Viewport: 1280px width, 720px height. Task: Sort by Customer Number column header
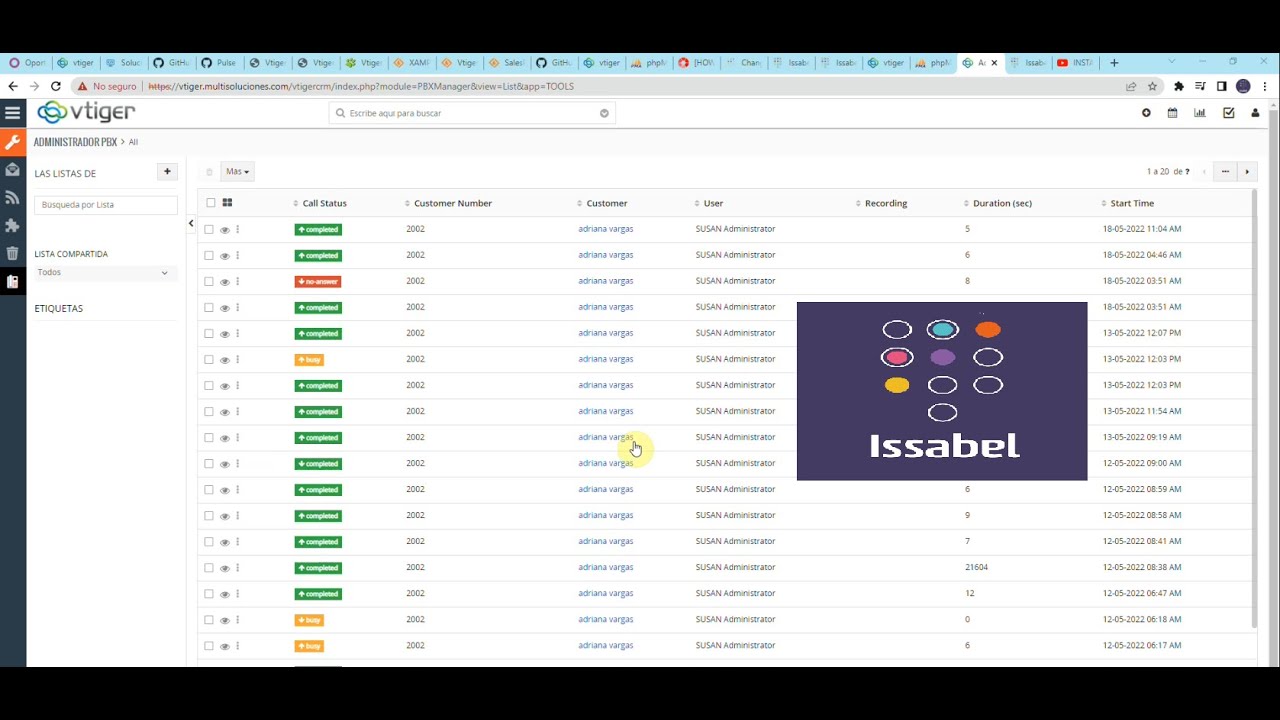click(452, 203)
